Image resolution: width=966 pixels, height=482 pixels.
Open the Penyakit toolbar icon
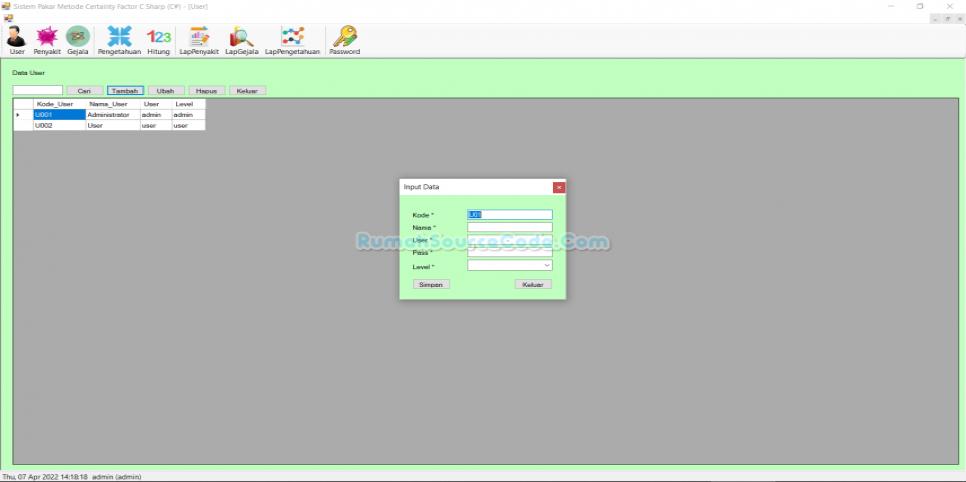(47, 41)
